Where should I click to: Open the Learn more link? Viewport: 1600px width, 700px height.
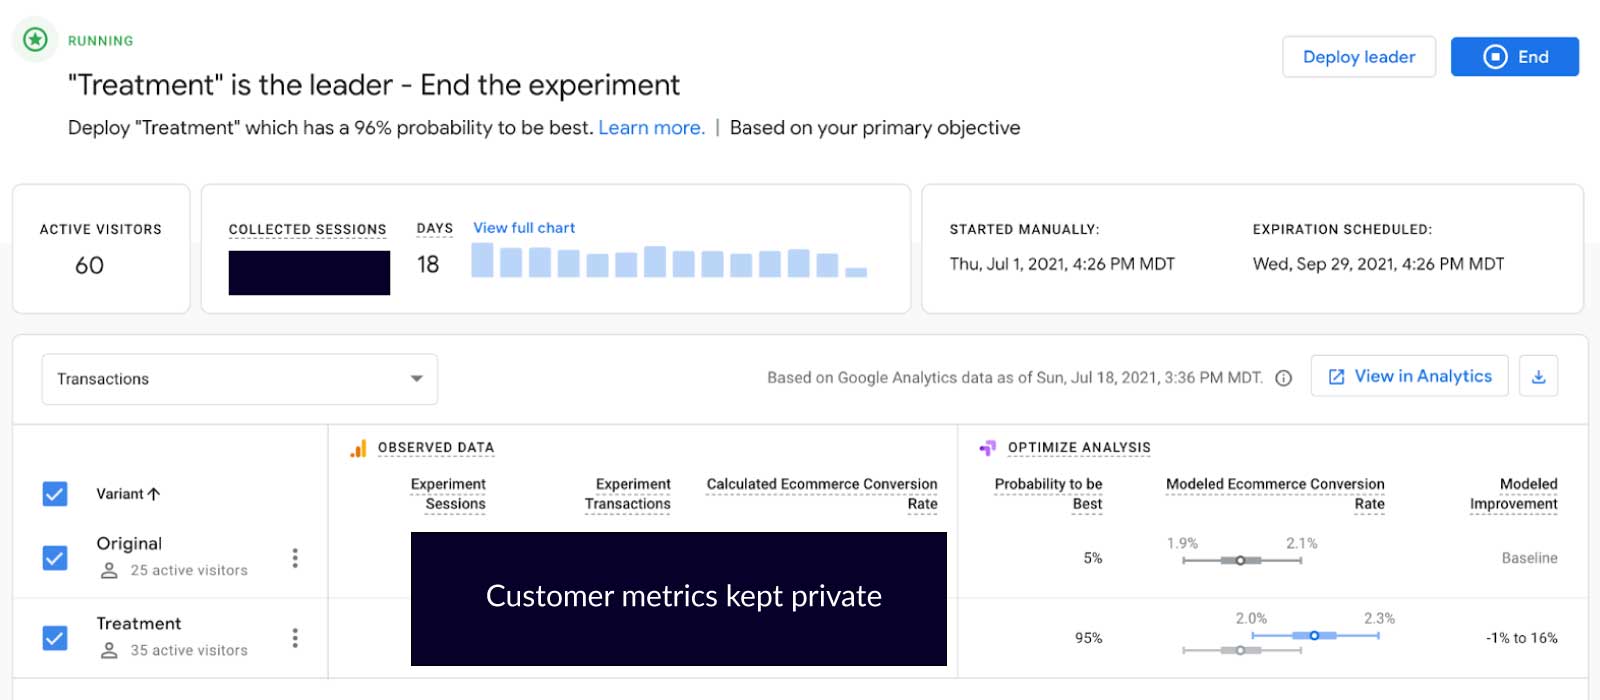[651, 128]
